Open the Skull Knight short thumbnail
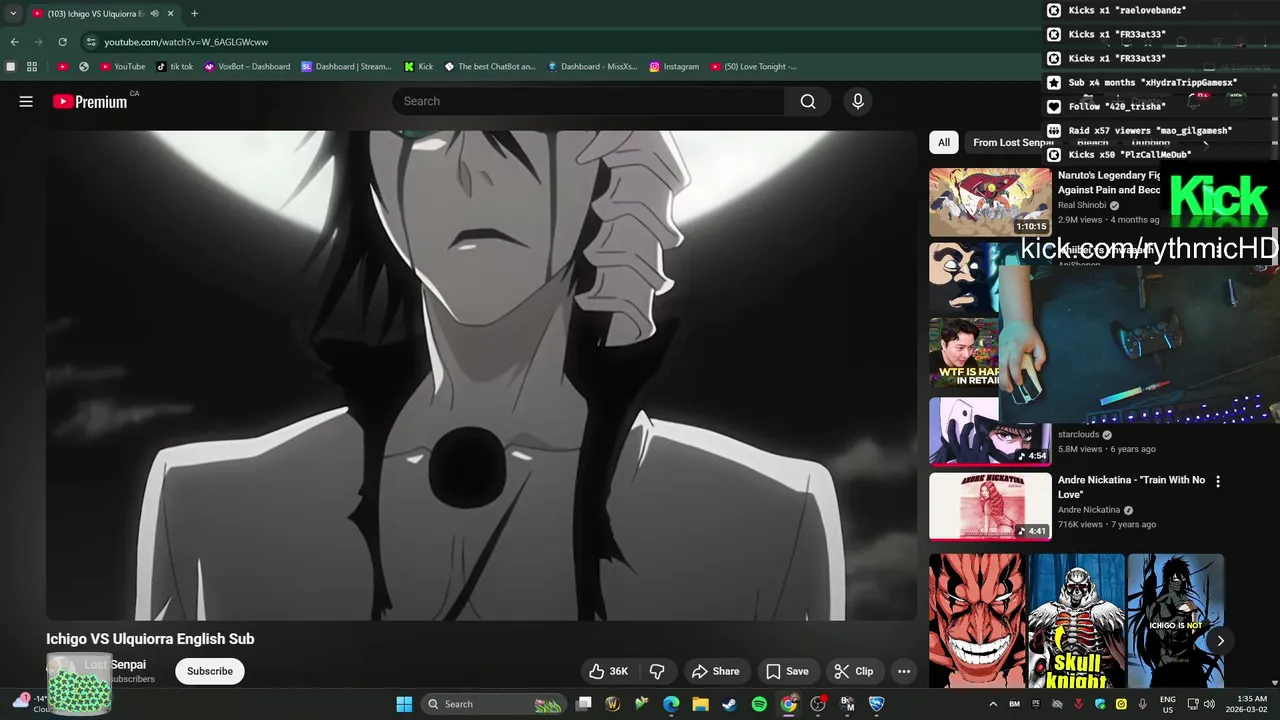Image resolution: width=1280 pixels, height=720 pixels. (1077, 621)
